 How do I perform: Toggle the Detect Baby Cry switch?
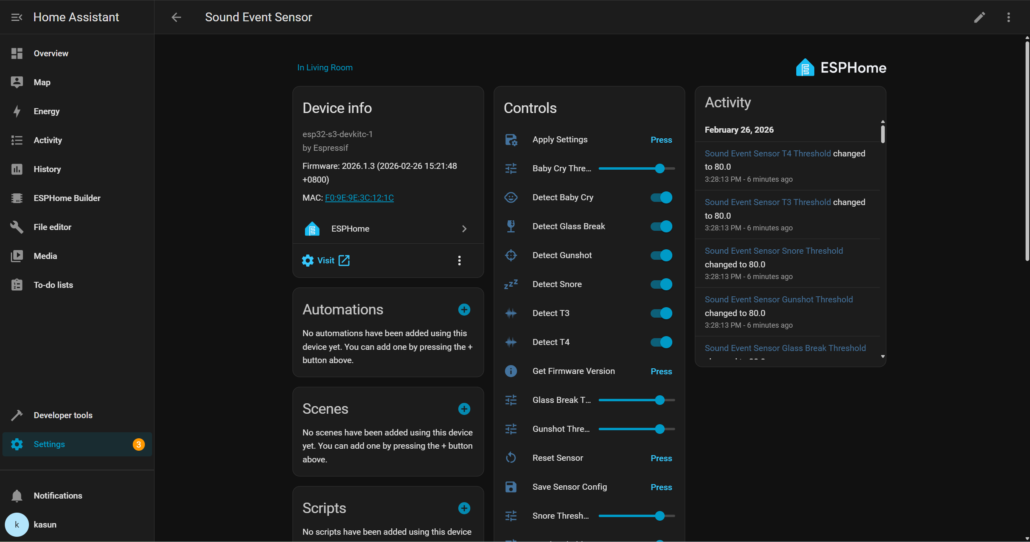pyautogui.click(x=661, y=198)
